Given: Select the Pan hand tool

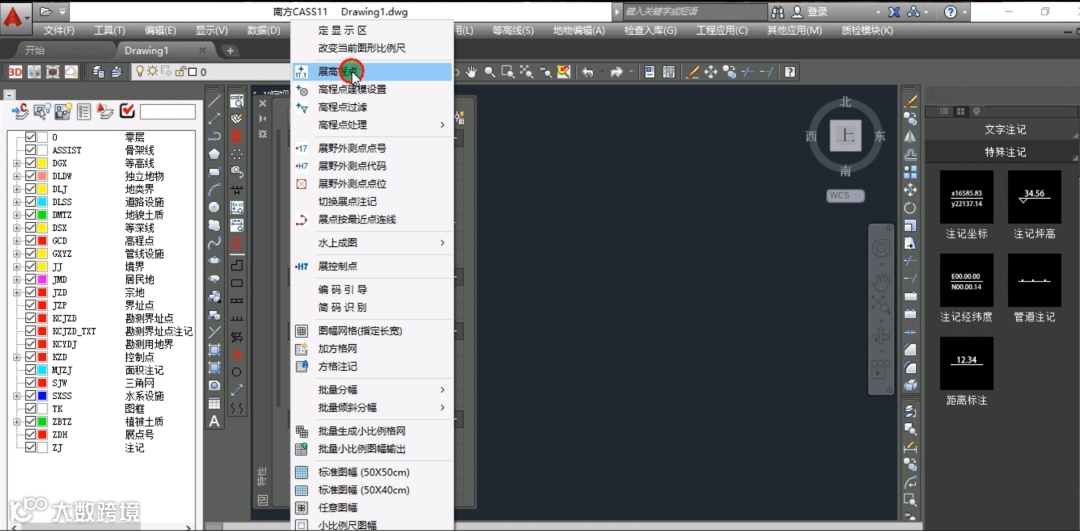Looking at the screenshot, I should tap(472, 72).
